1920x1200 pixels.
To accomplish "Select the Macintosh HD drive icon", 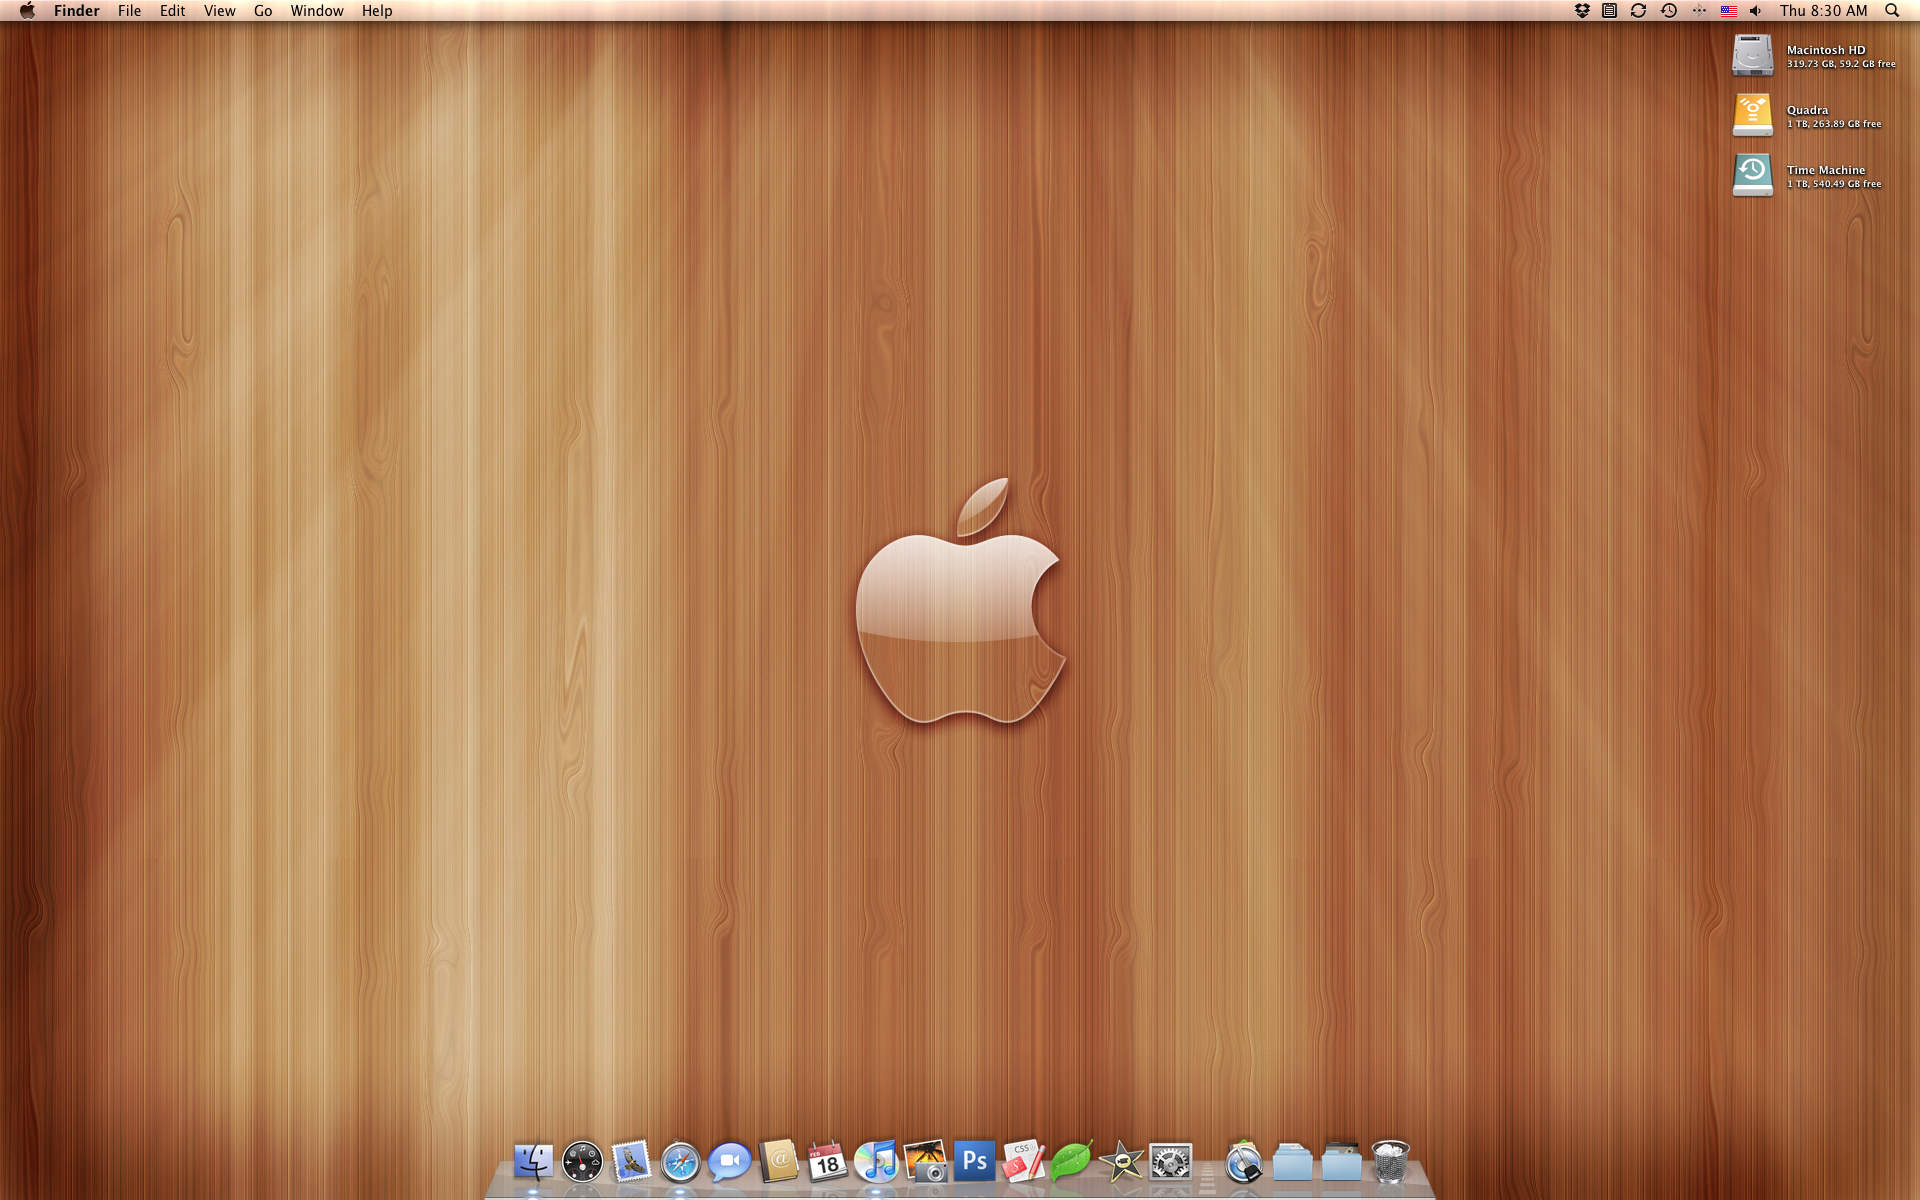I will [1753, 55].
